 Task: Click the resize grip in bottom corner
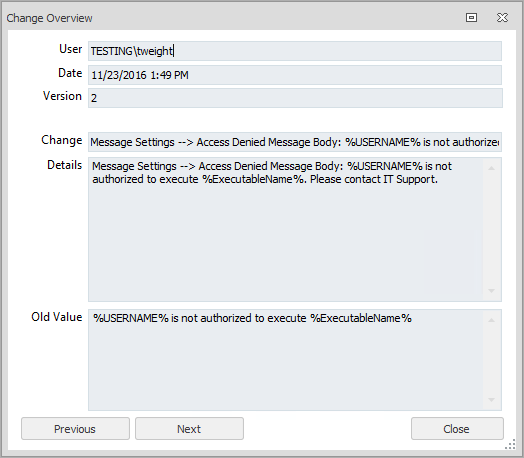510,444
